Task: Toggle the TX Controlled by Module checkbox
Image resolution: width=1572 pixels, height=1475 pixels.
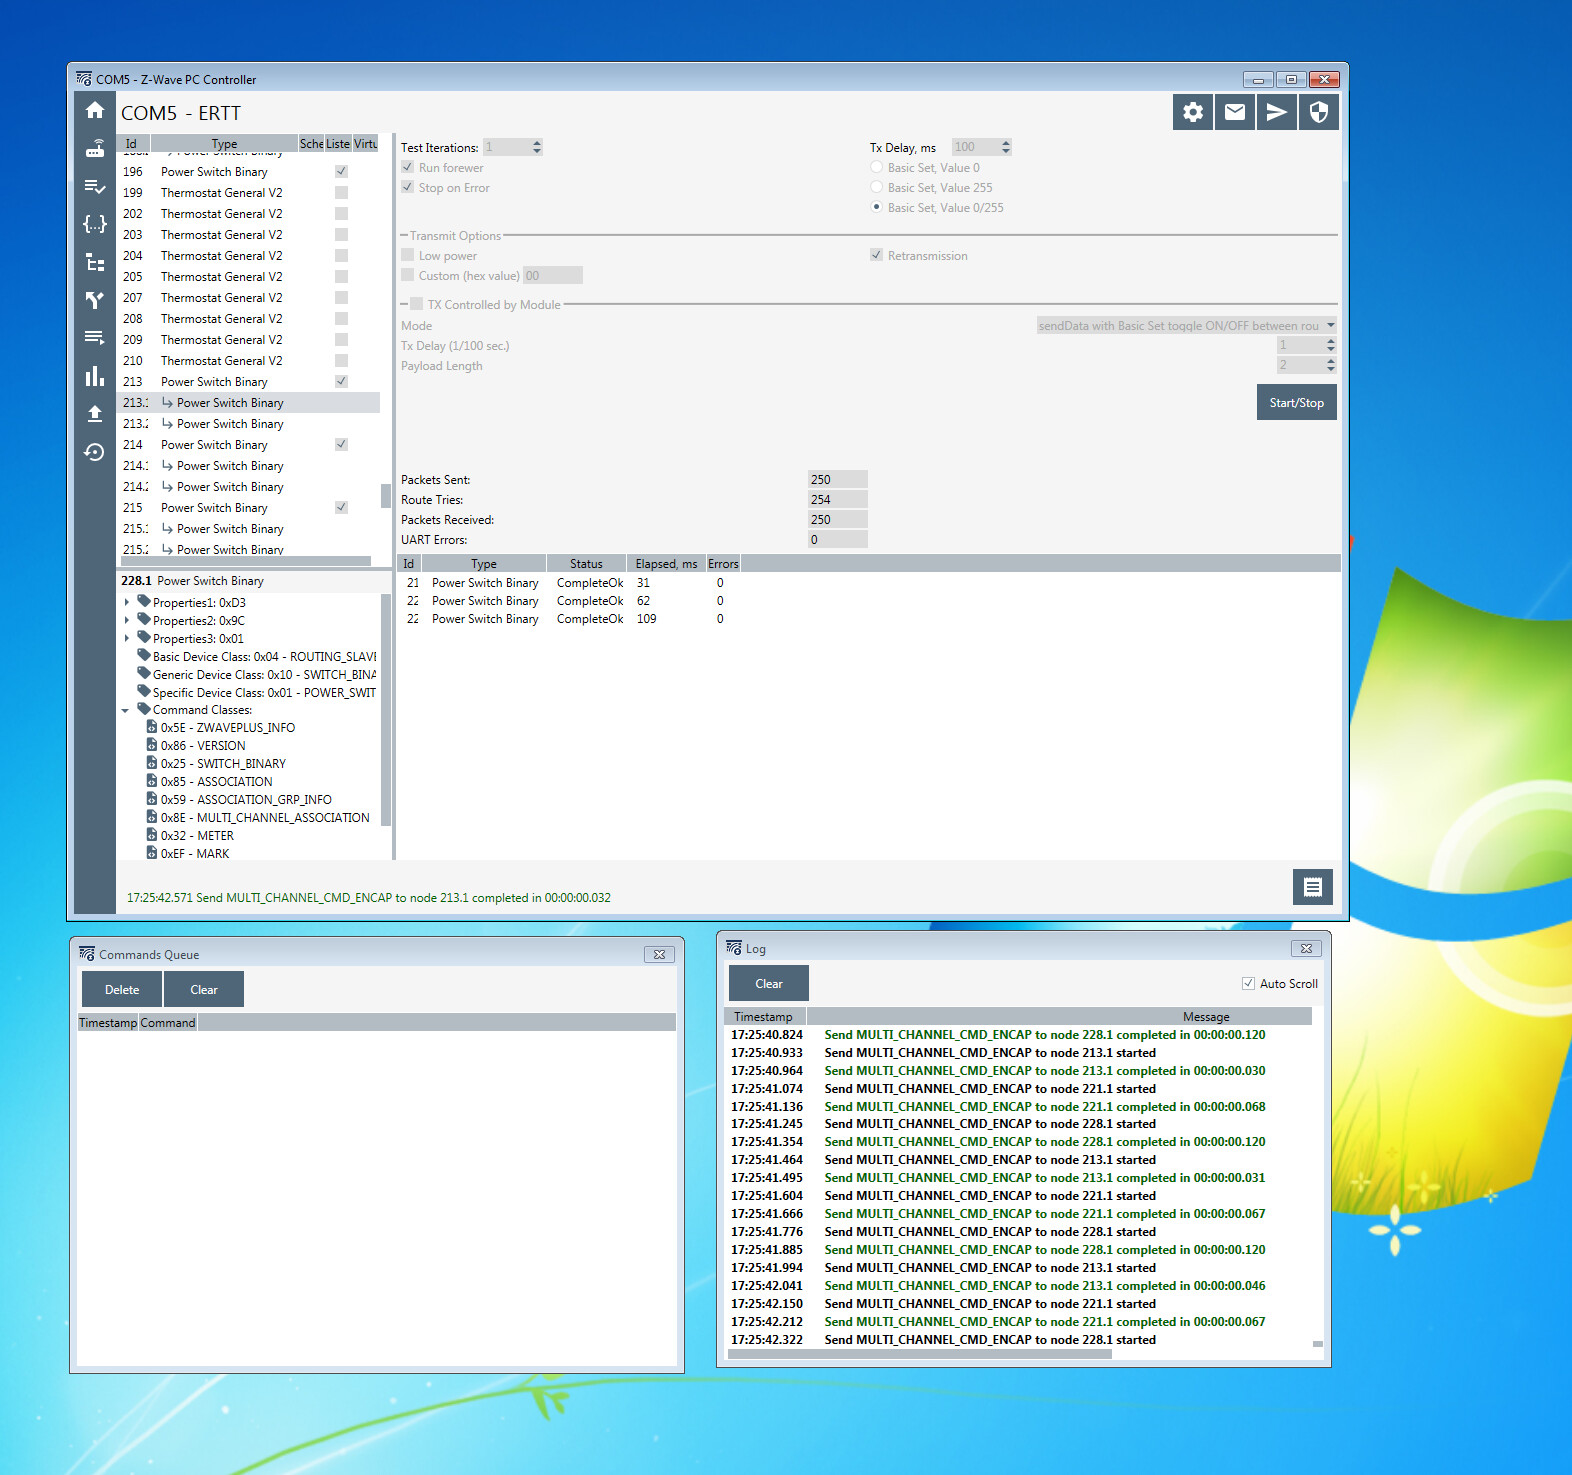Action: (x=416, y=304)
